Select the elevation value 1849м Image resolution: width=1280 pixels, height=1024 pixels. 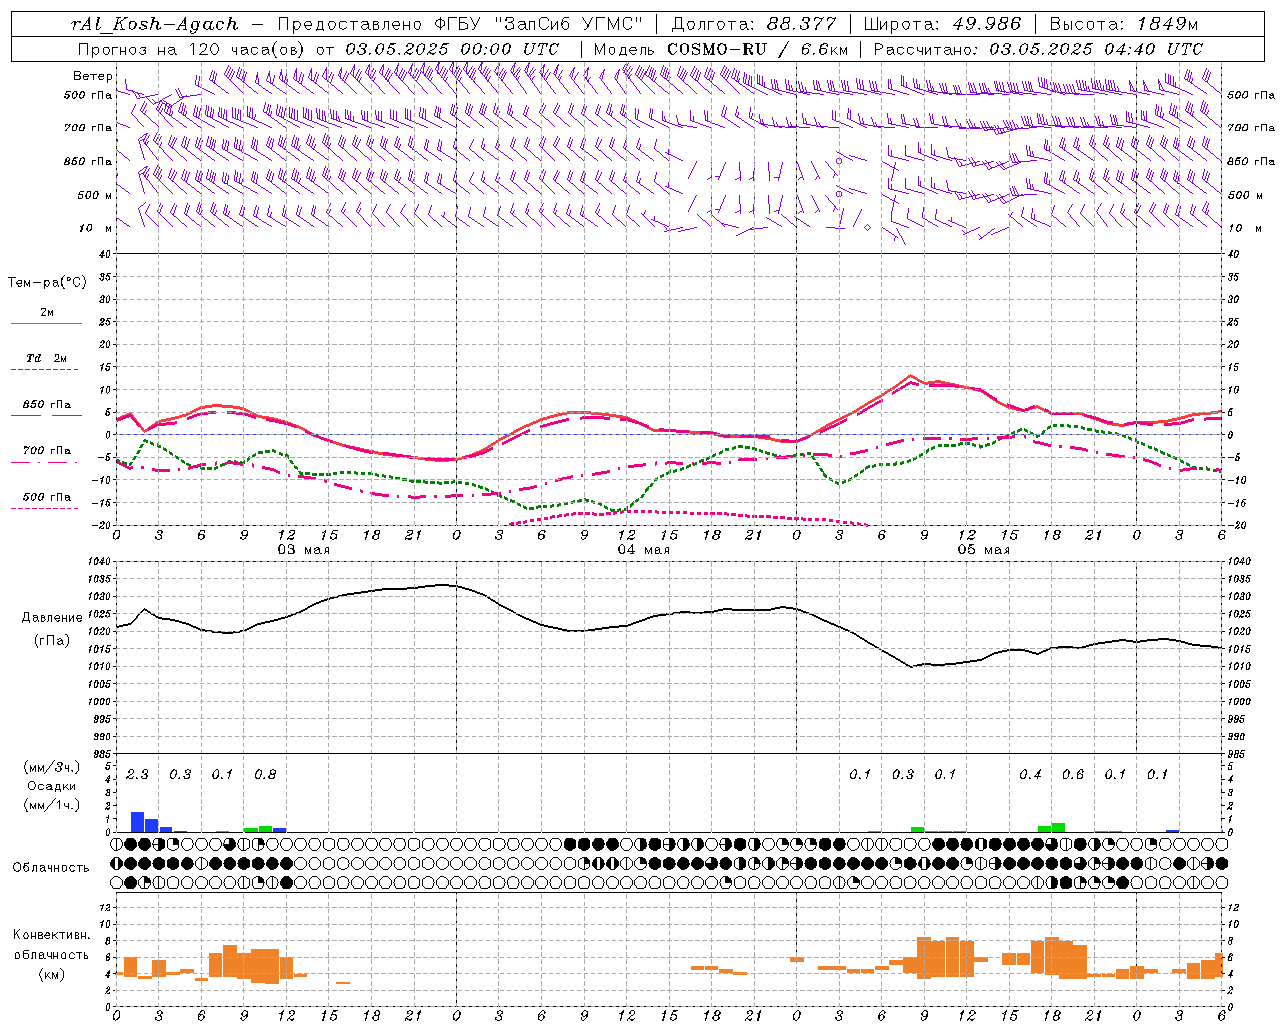click(x=1167, y=24)
